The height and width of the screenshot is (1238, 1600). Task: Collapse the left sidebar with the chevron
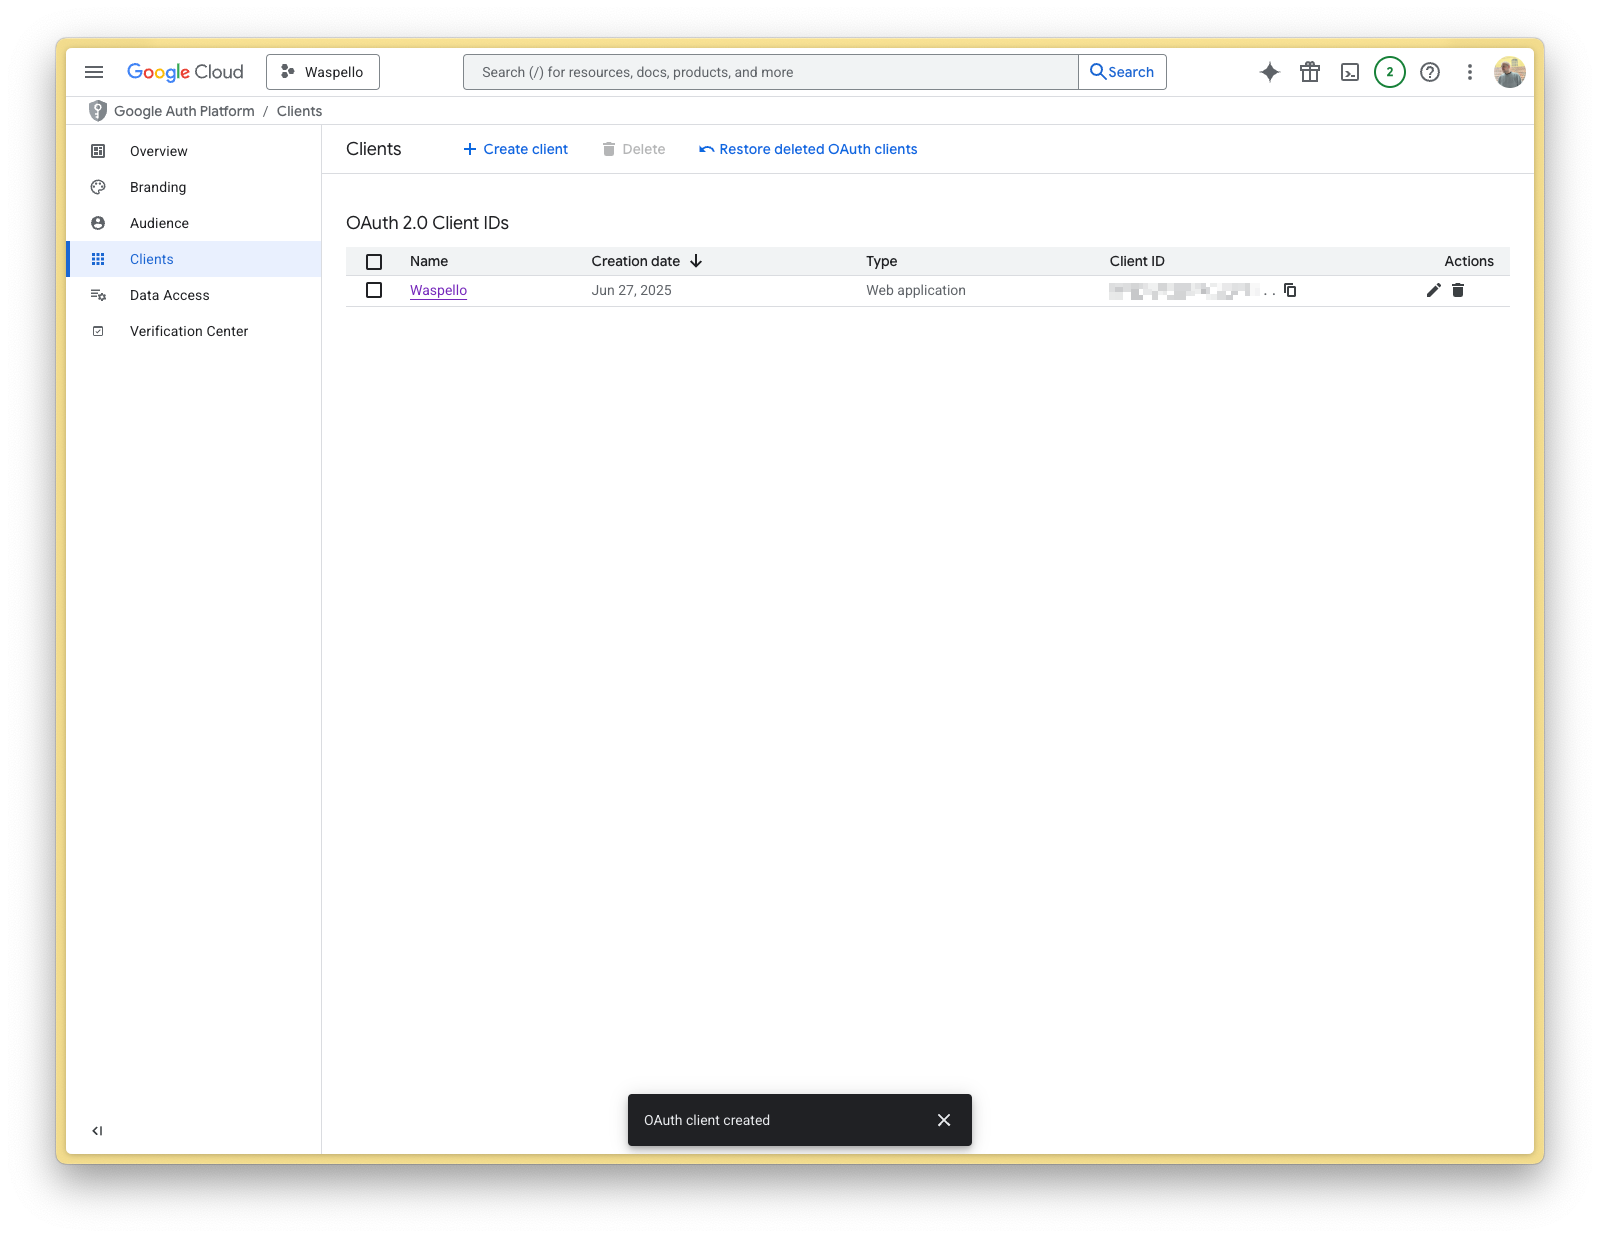[x=96, y=1130]
